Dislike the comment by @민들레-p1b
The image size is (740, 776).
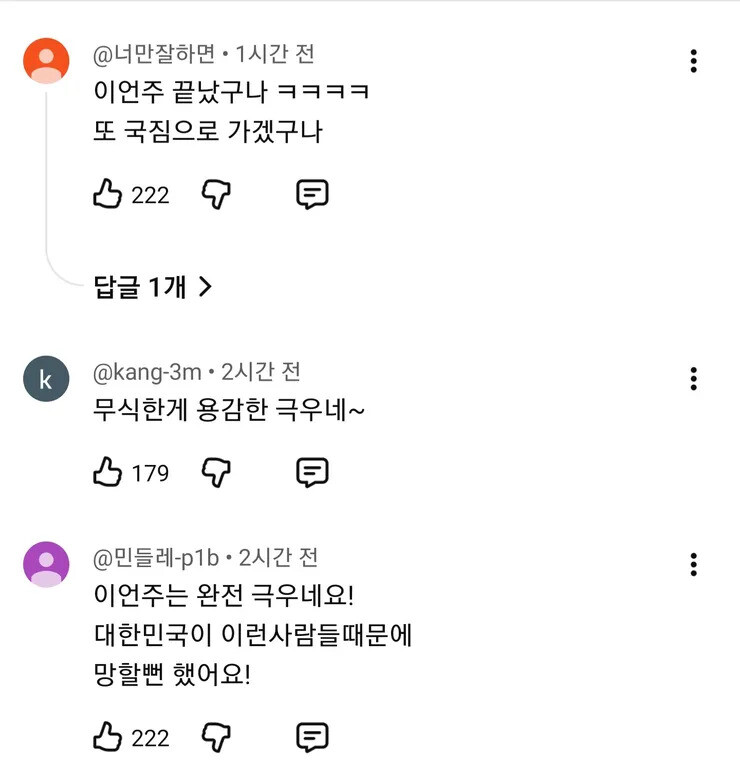[x=217, y=738]
